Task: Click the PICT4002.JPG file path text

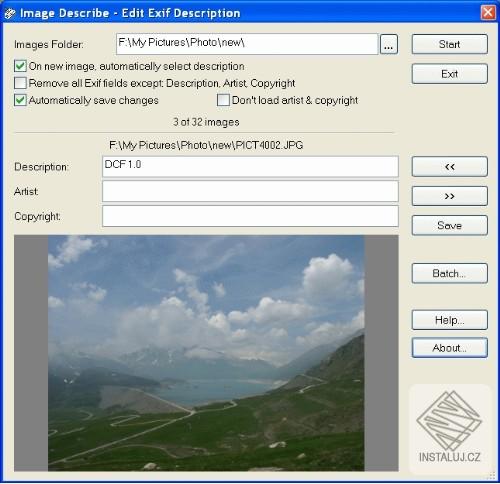Action: point(206,145)
